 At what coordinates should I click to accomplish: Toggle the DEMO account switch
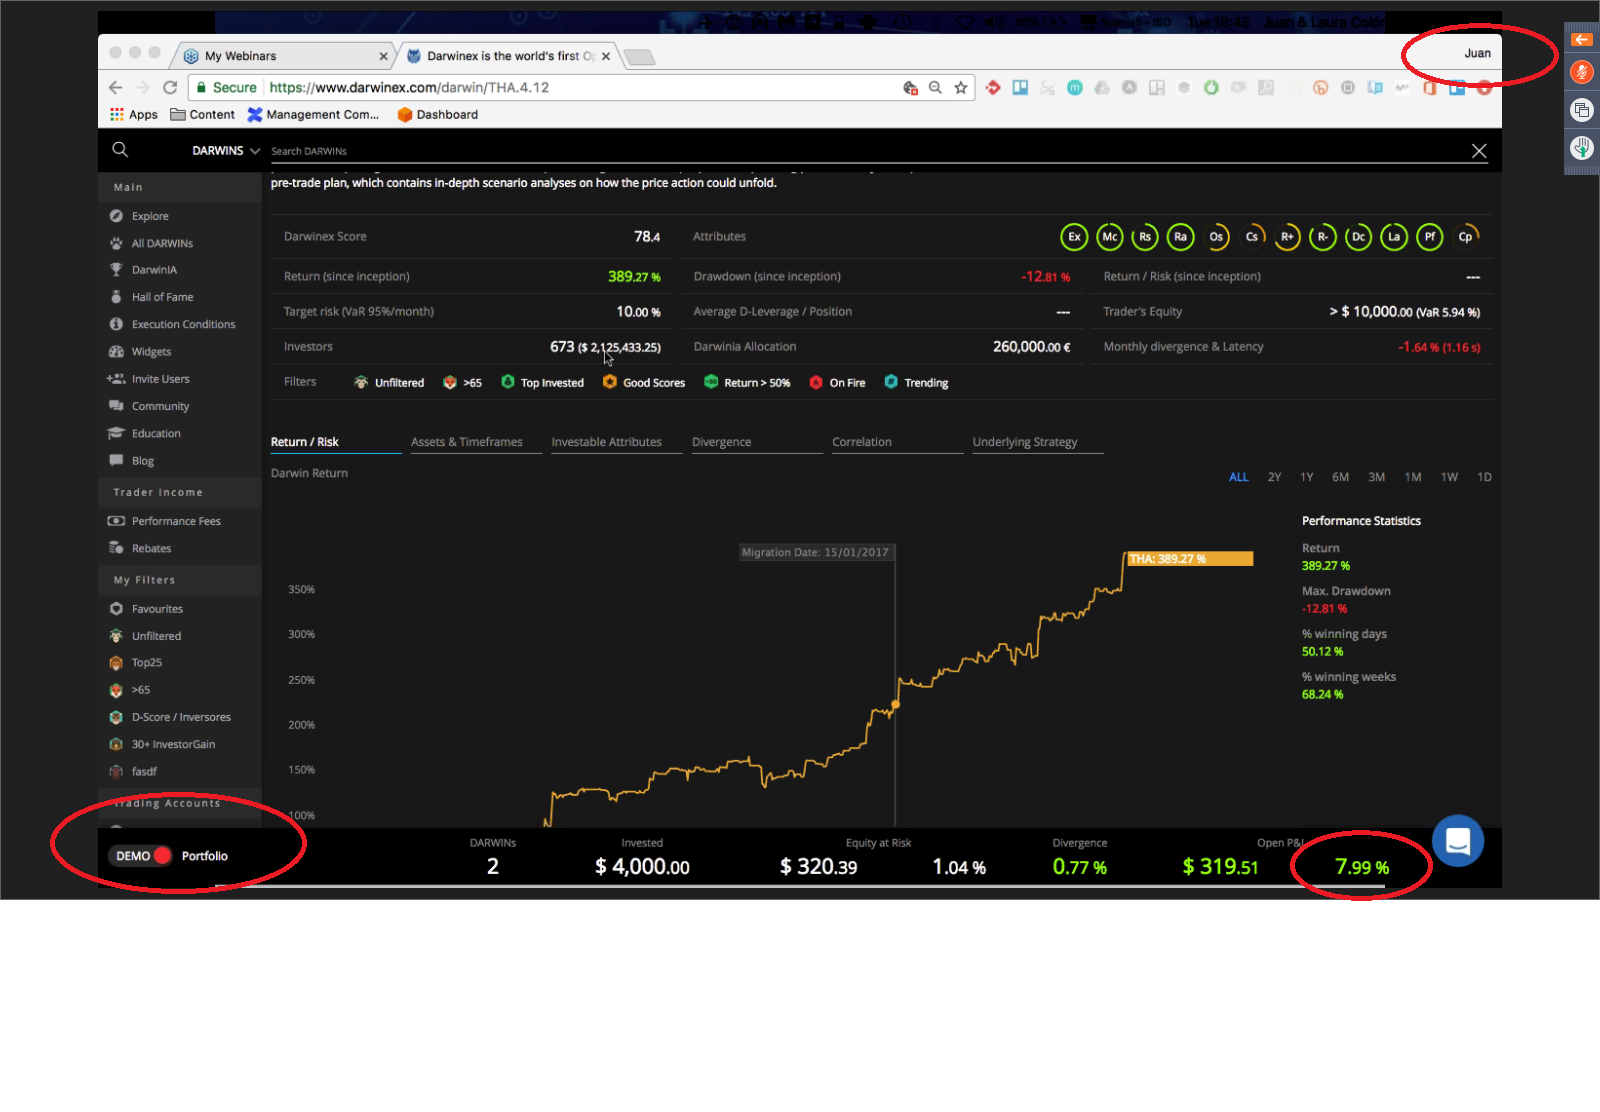(x=143, y=856)
